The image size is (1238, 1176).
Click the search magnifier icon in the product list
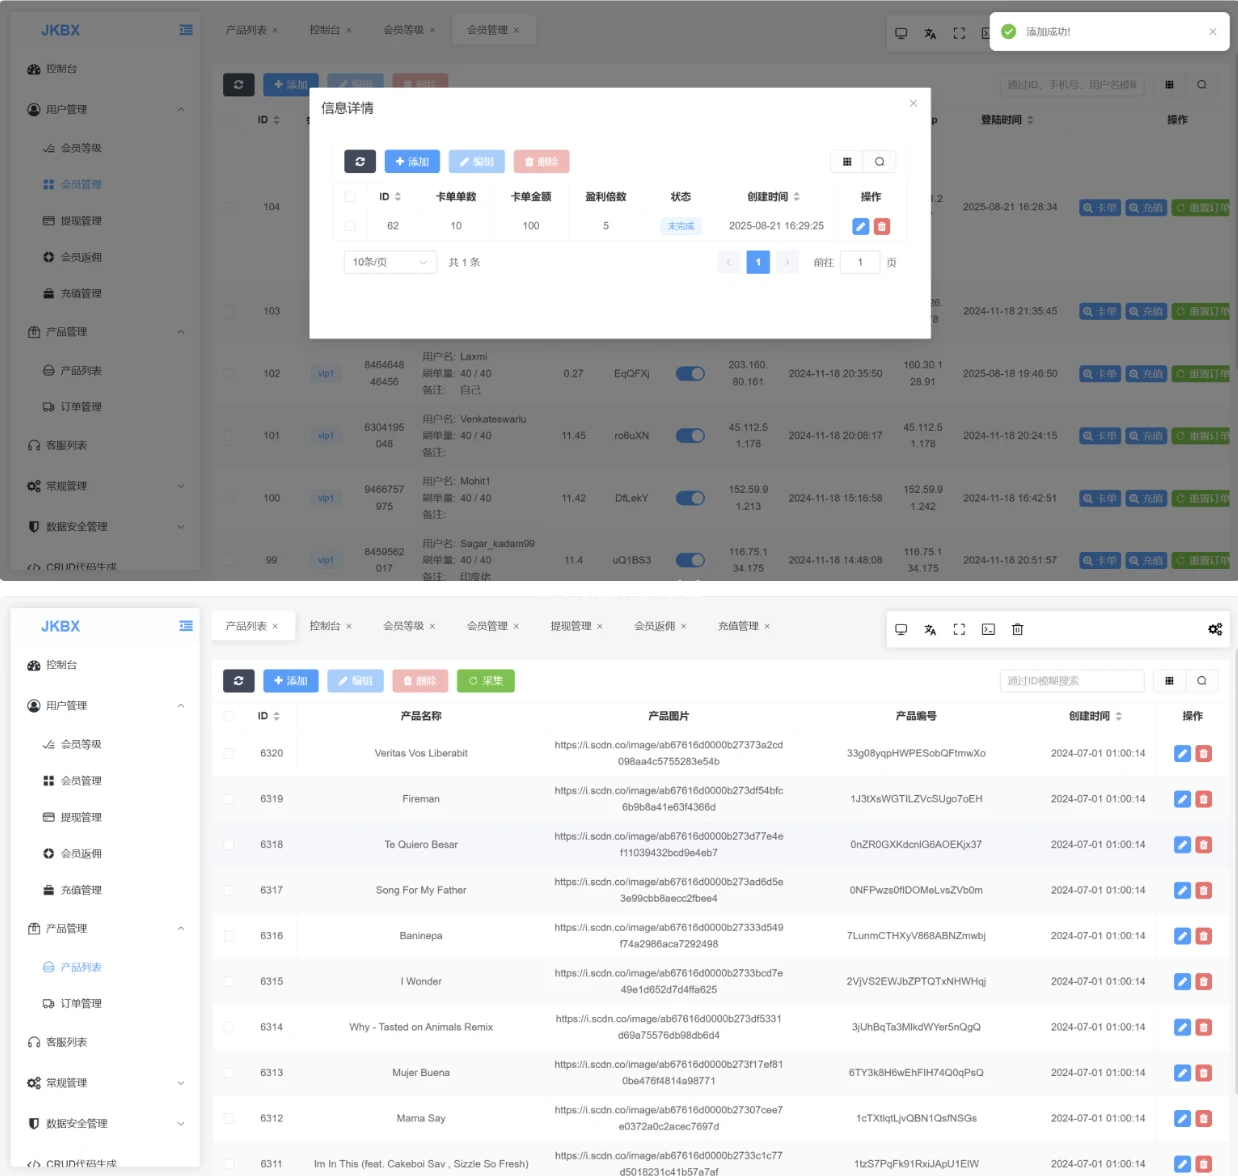point(1202,681)
